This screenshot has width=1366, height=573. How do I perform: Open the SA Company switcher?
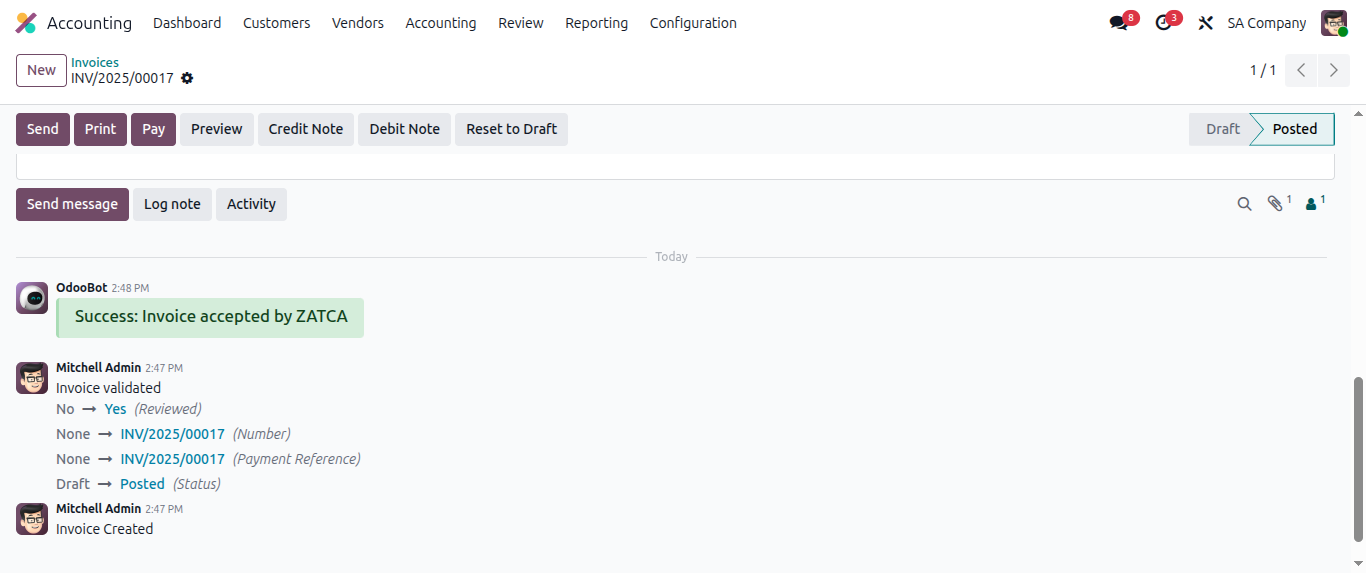coord(1266,23)
